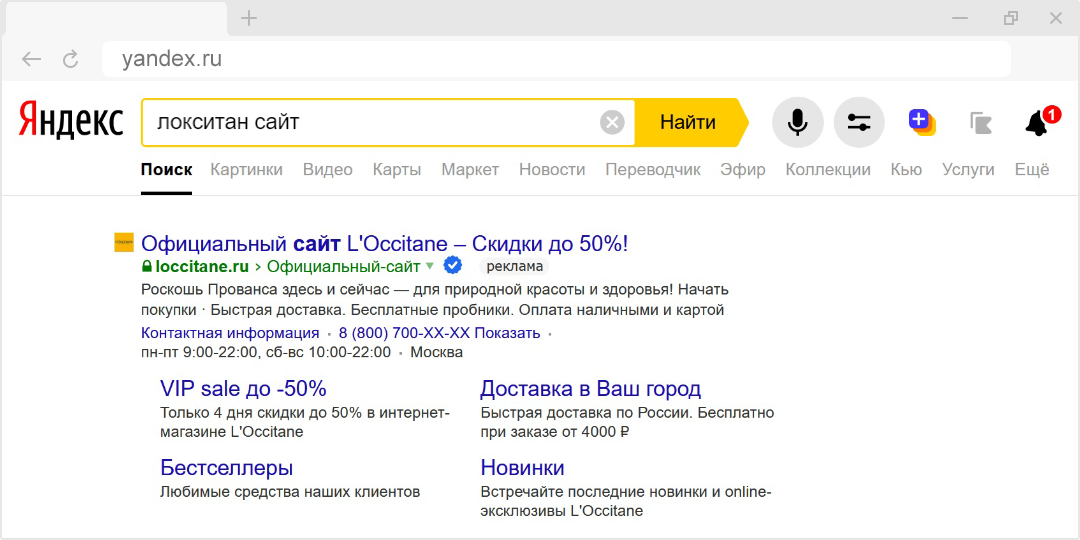1080x540 pixels.
Task: Click the yandex.ru address bar
Action: click(556, 59)
